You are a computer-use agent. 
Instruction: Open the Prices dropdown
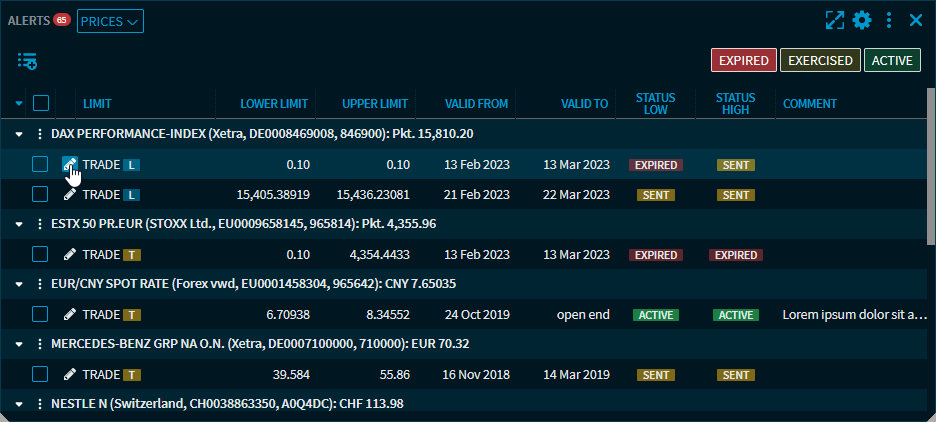tap(110, 21)
